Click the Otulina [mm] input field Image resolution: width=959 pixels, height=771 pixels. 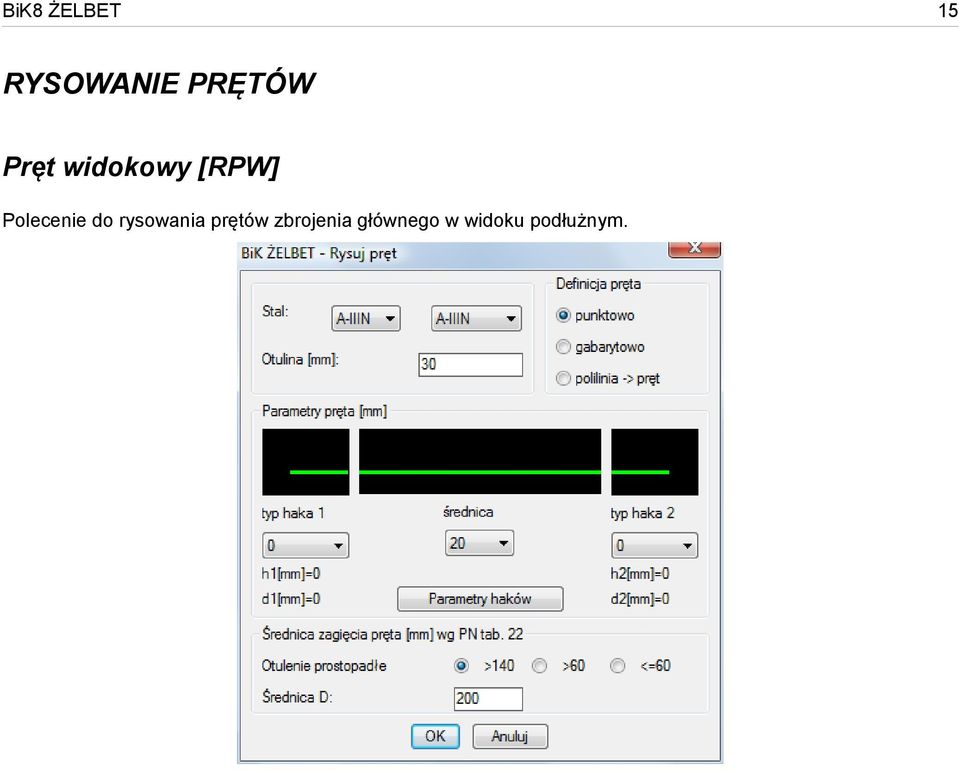[x=471, y=364]
